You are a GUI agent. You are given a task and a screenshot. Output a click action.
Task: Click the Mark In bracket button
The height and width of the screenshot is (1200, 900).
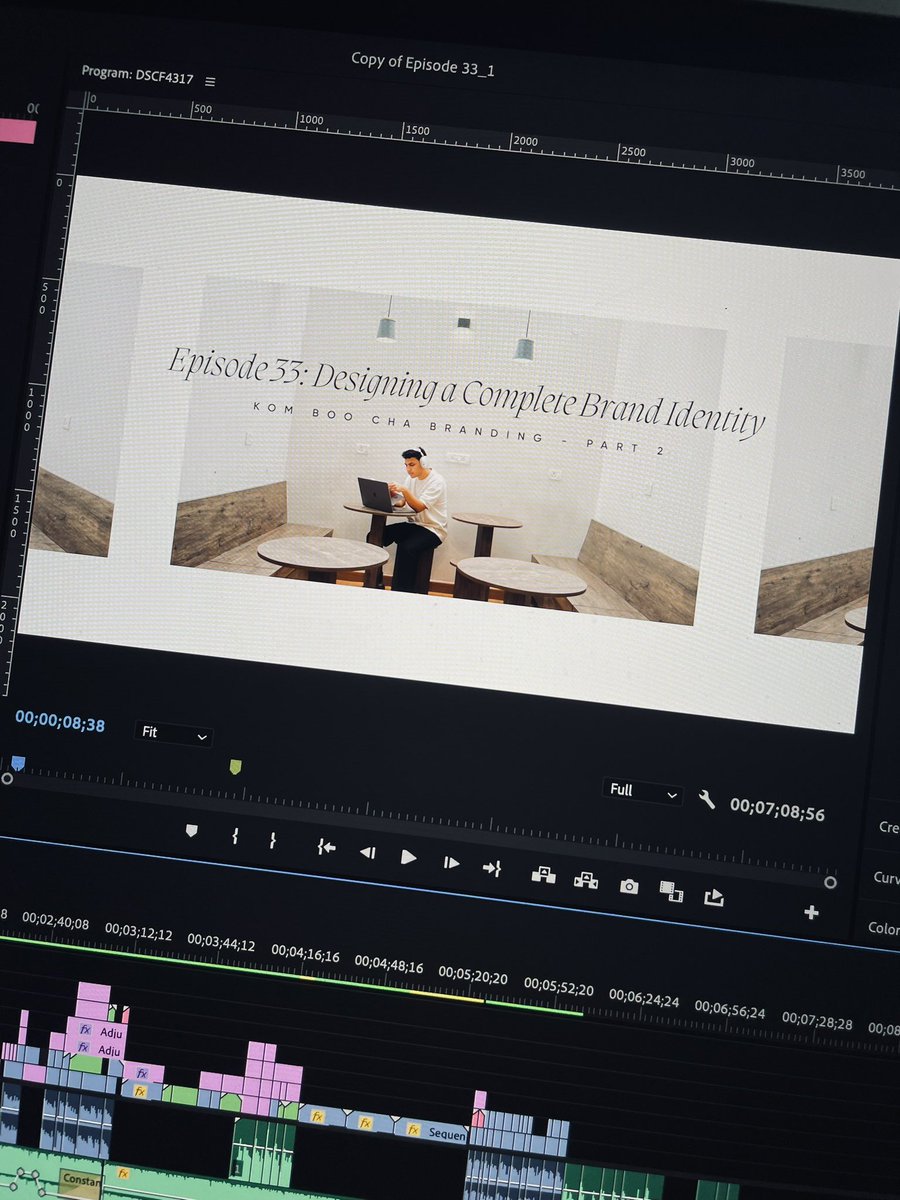click(235, 836)
